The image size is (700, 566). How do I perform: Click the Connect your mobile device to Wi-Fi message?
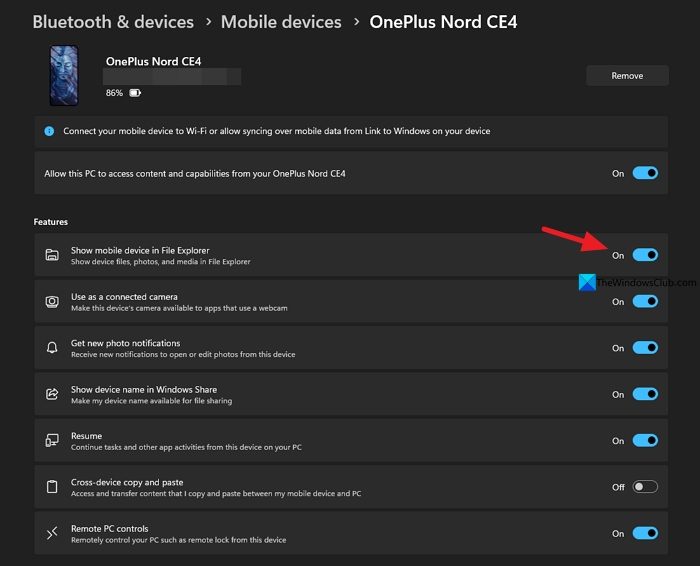[x=277, y=131]
